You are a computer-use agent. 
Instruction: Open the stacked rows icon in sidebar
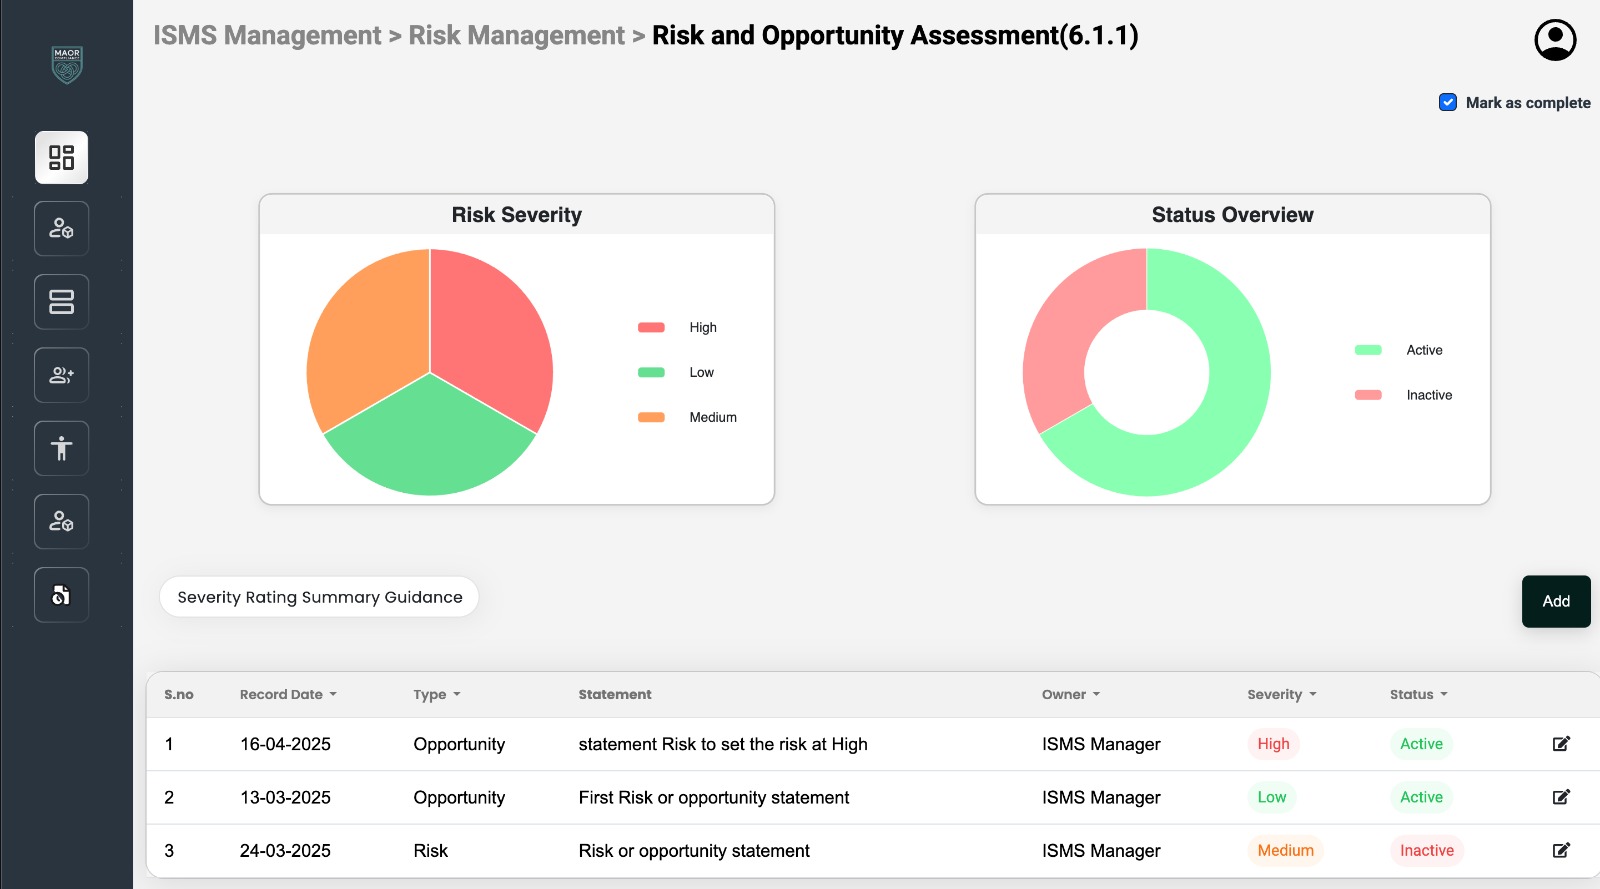click(61, 302)
